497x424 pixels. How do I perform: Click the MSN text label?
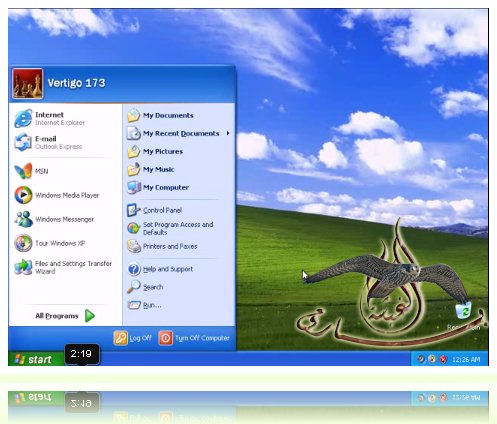click(42, 171)
